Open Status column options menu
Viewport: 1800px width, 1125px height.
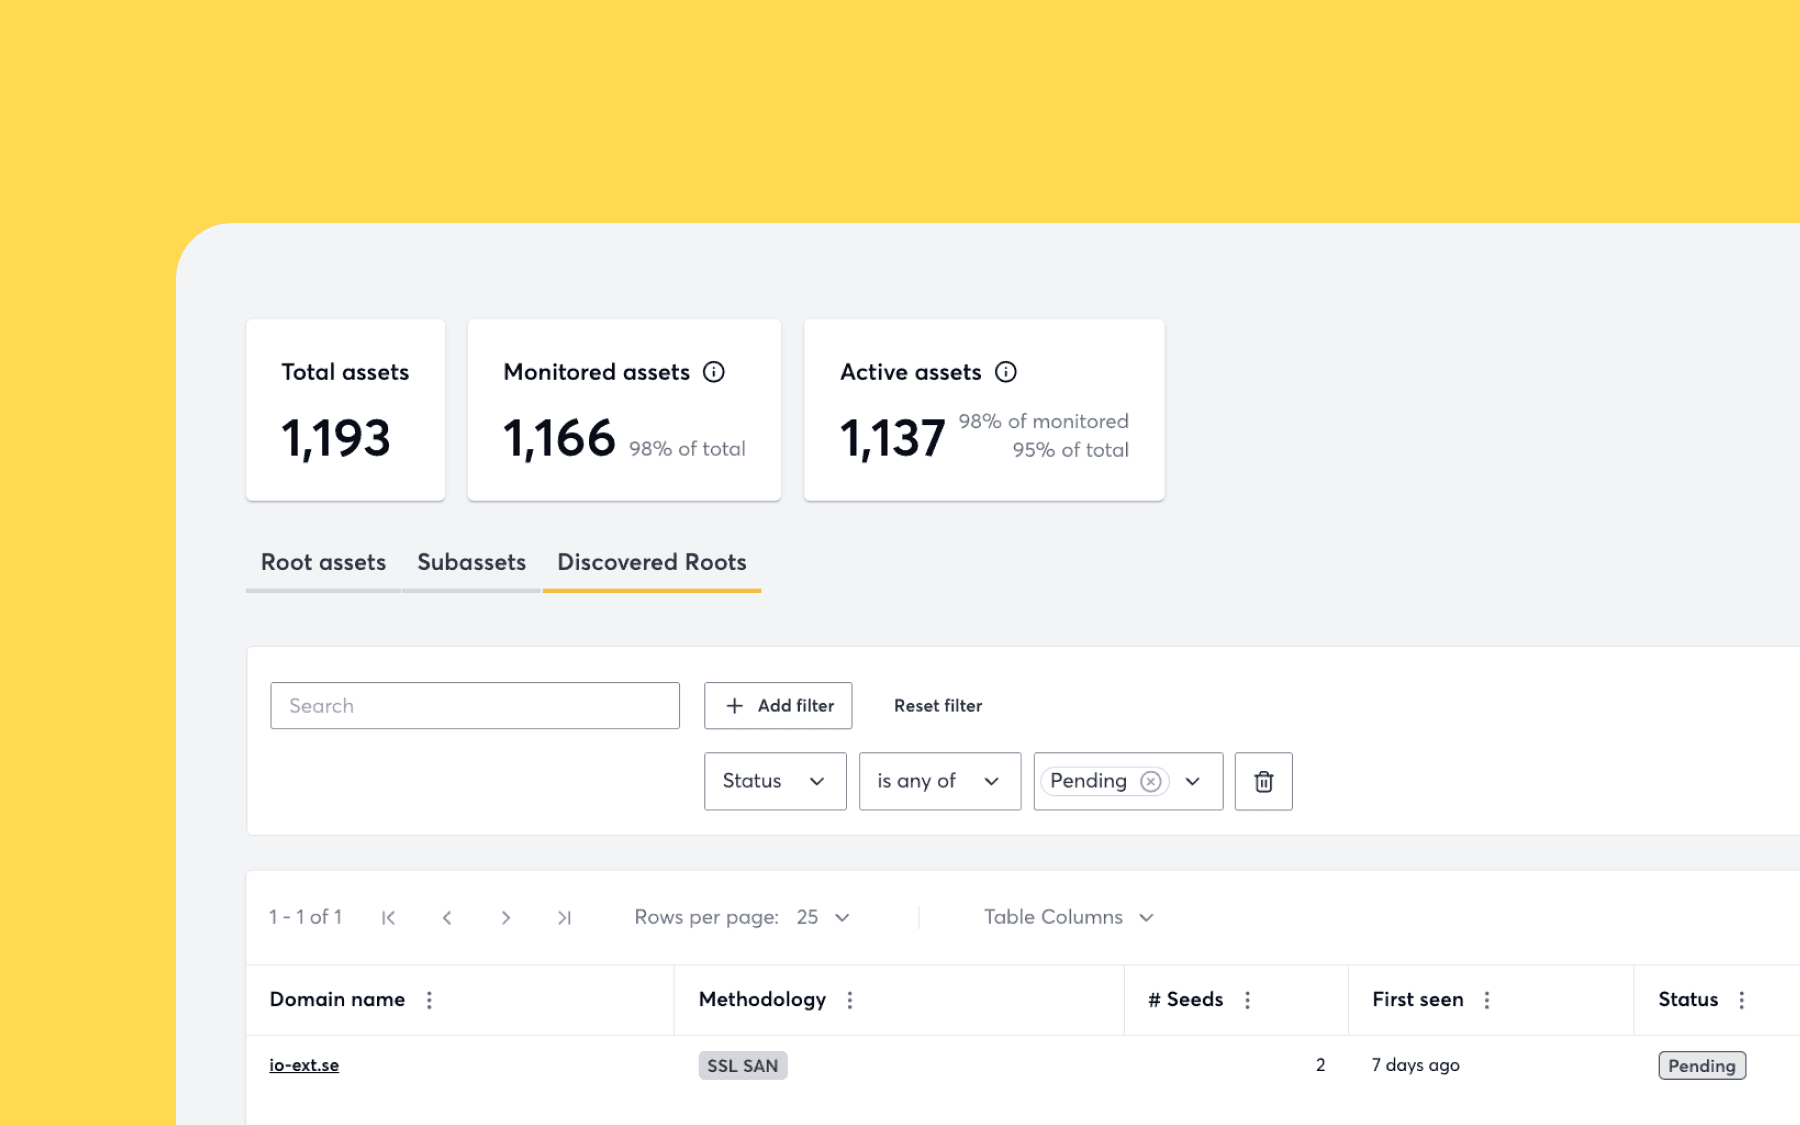click(x=1742, y=1000)
